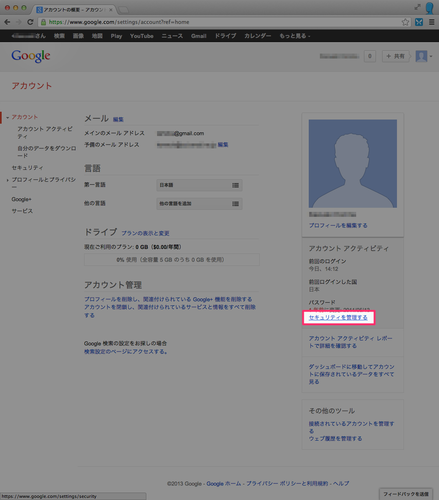Open the 第一言語 日本語 dropdown

[199, 185]
